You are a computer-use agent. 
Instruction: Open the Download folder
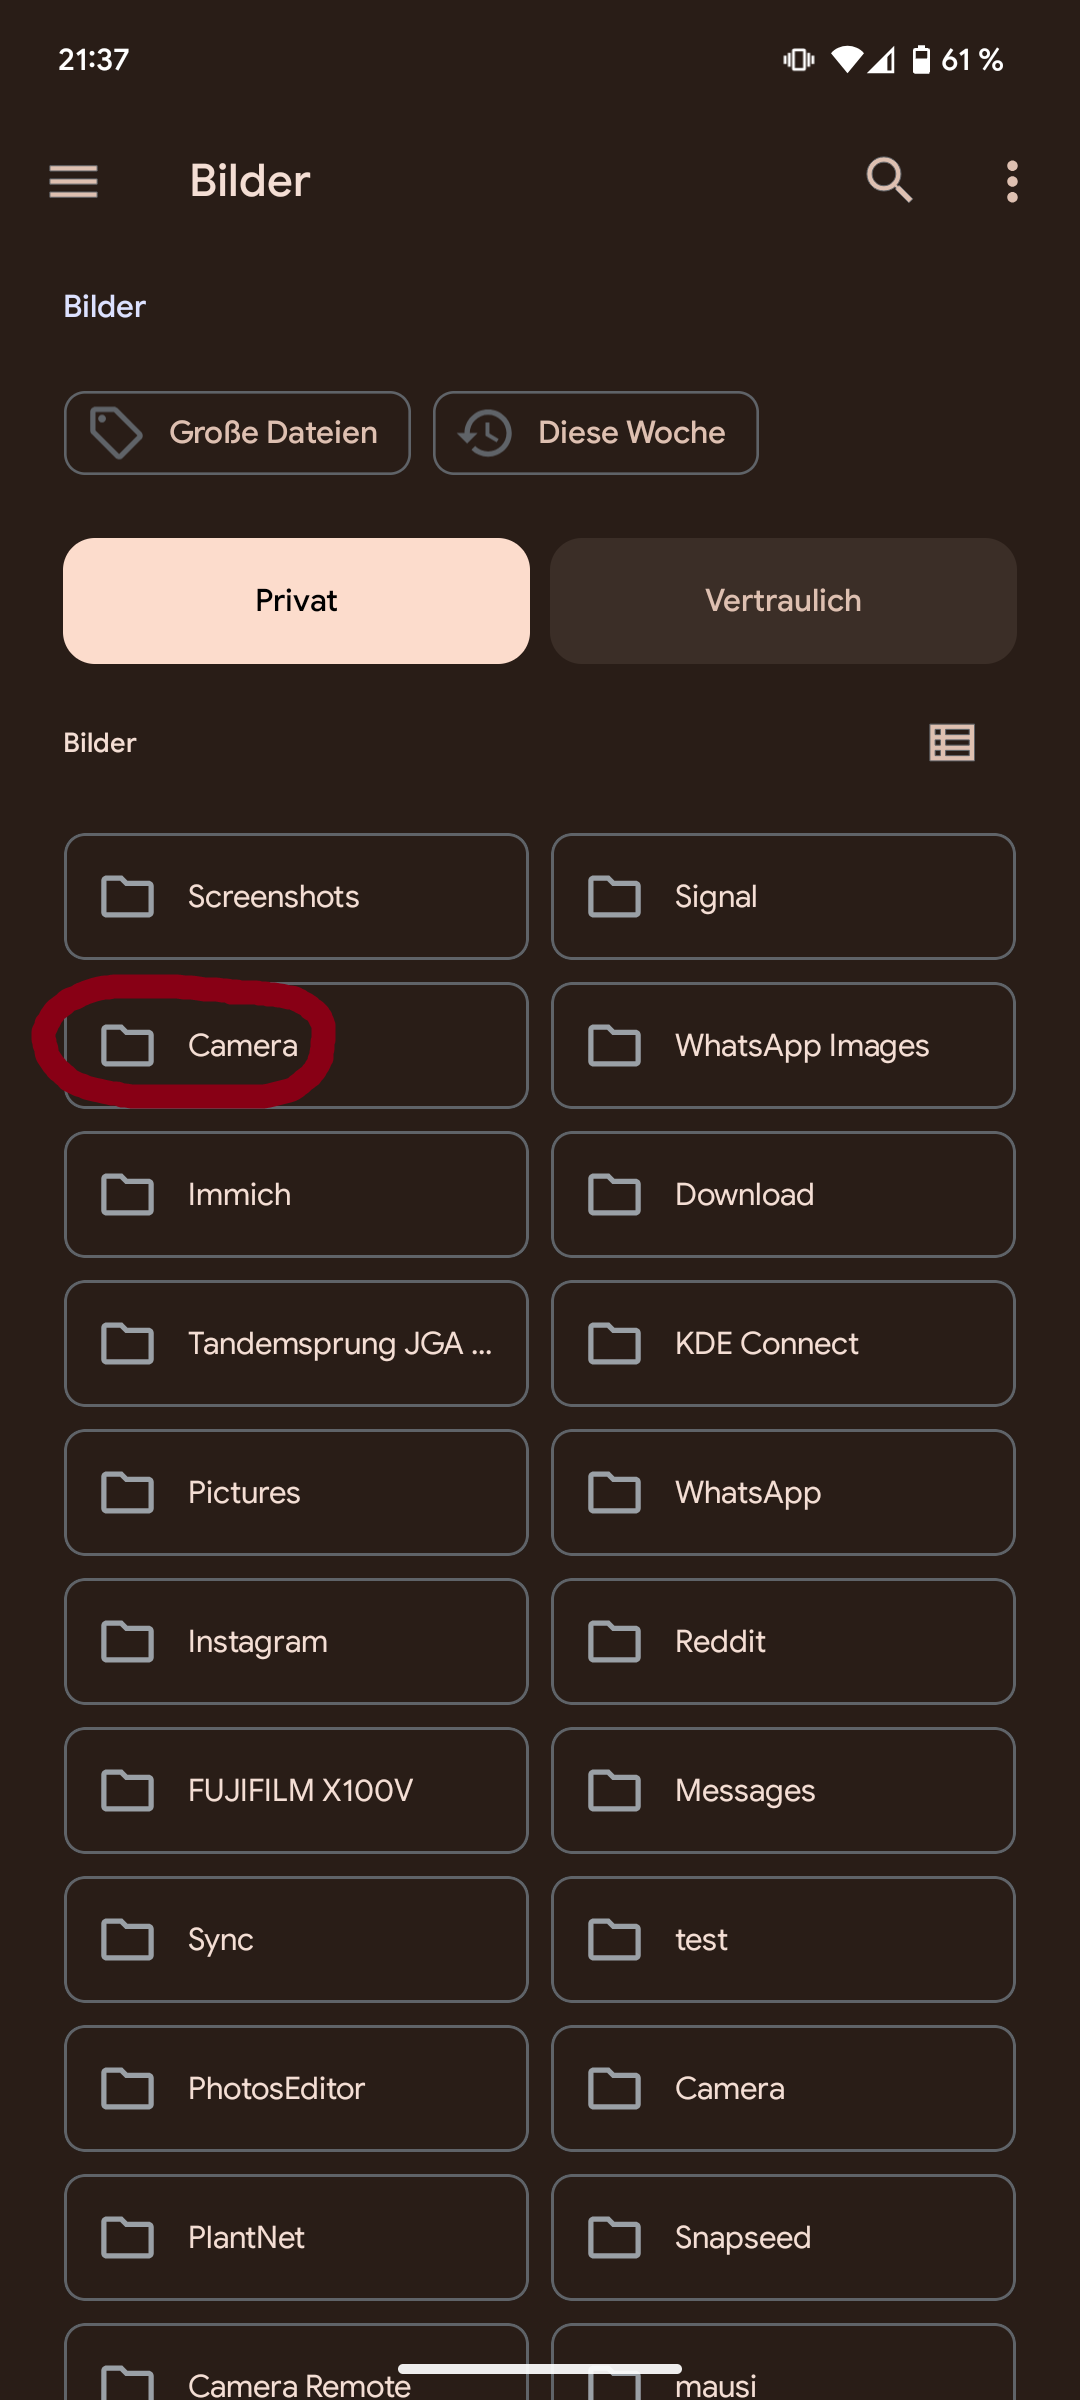(x=783, y=1195)
